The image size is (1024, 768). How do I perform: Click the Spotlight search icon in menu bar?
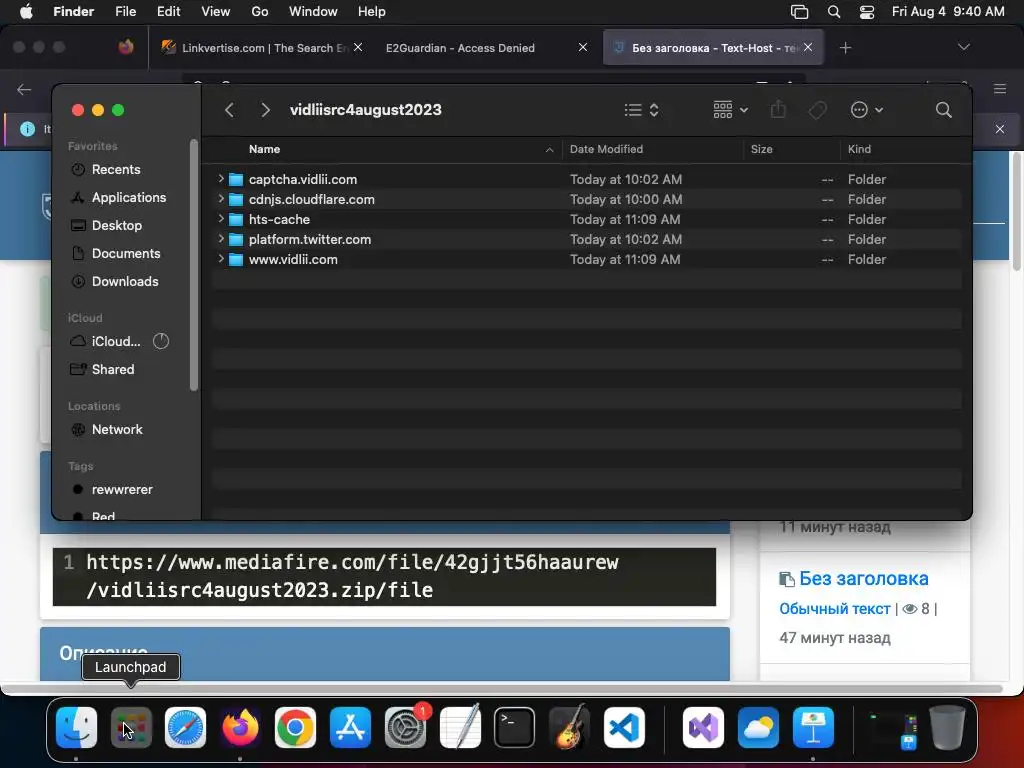[x=834, y=12]
